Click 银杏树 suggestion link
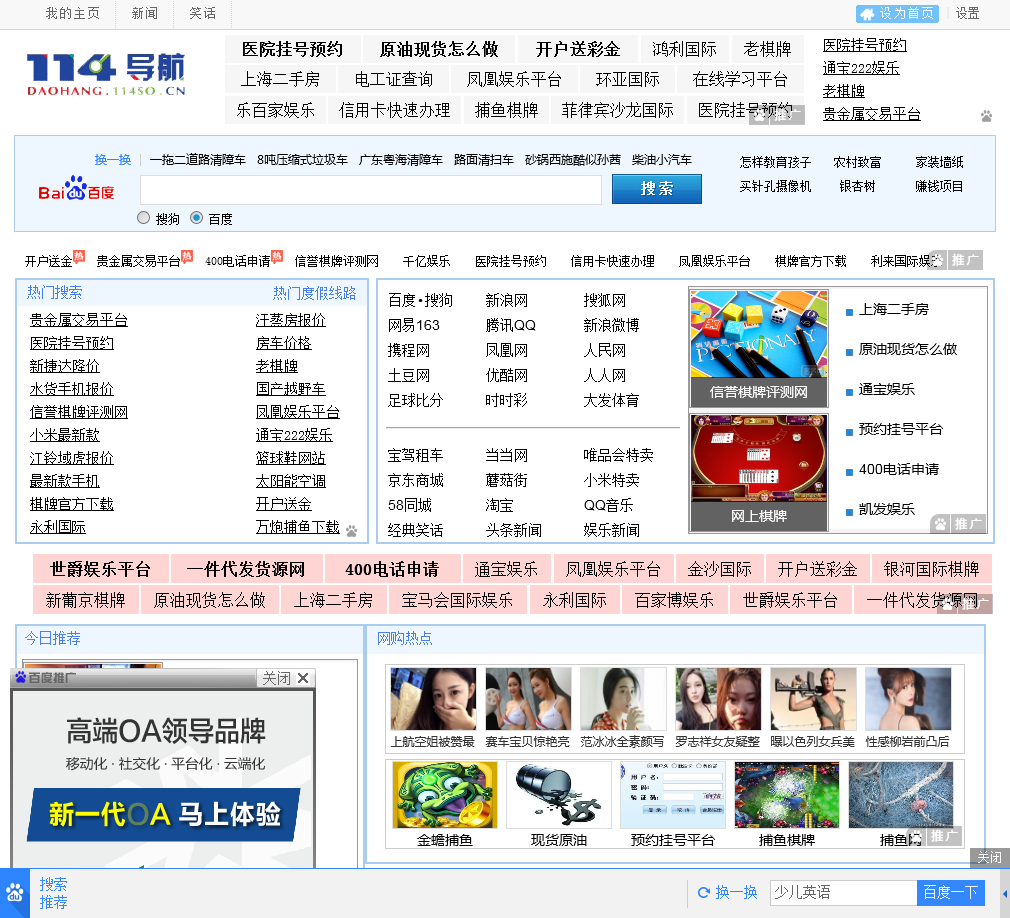The width and height of the screenshot is (1010, 918). pos(857,186)
